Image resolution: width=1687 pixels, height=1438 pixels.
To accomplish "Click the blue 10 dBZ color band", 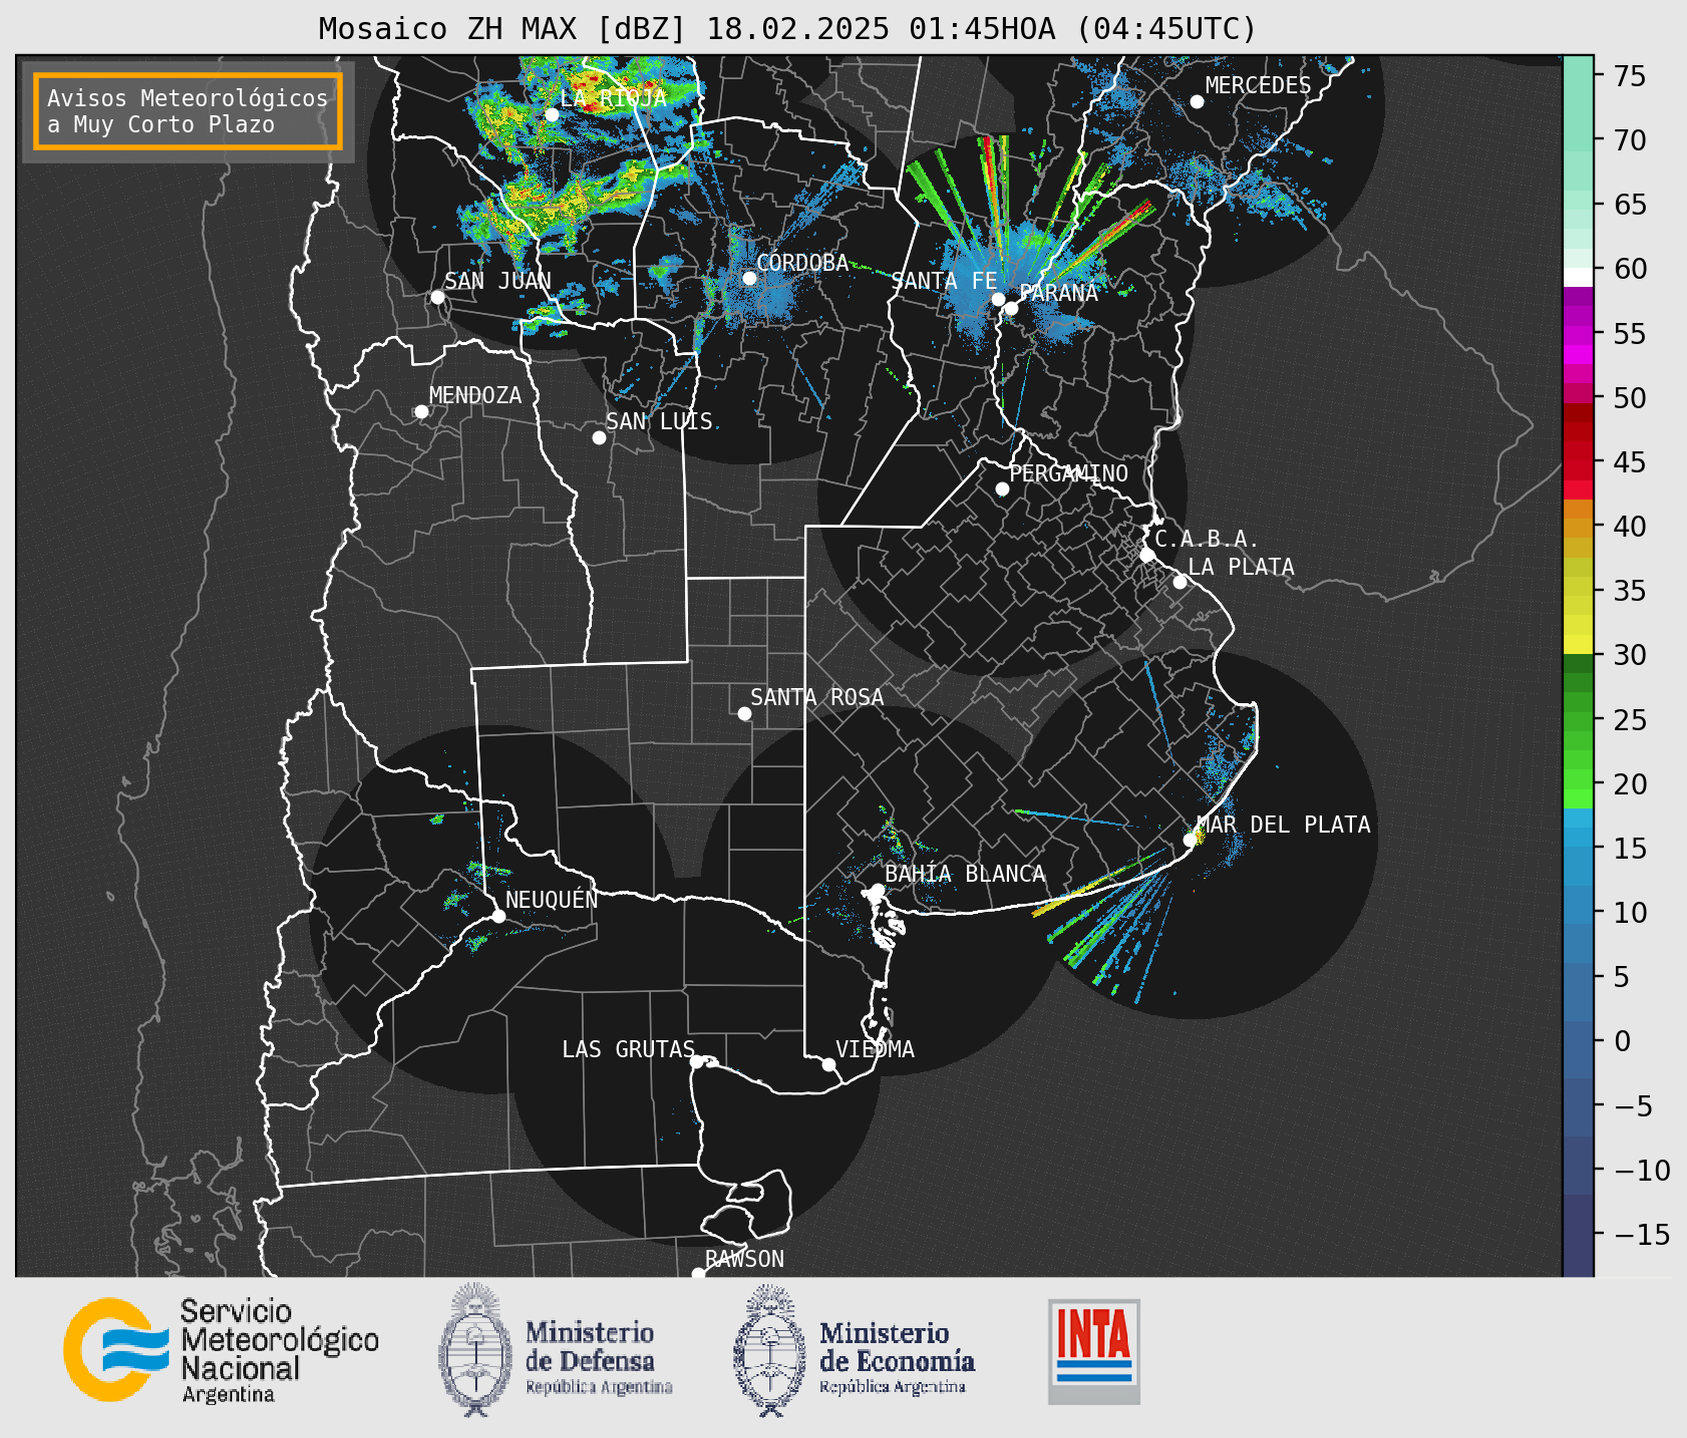I will (x=1578, y=912).
